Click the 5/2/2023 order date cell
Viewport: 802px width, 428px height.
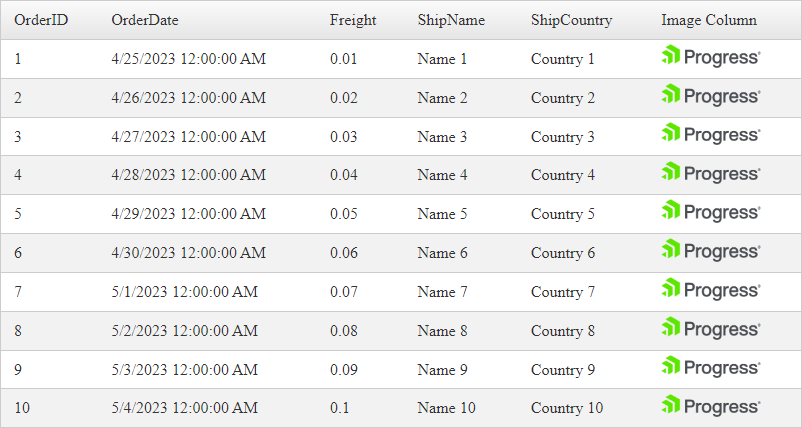point(185,331)
